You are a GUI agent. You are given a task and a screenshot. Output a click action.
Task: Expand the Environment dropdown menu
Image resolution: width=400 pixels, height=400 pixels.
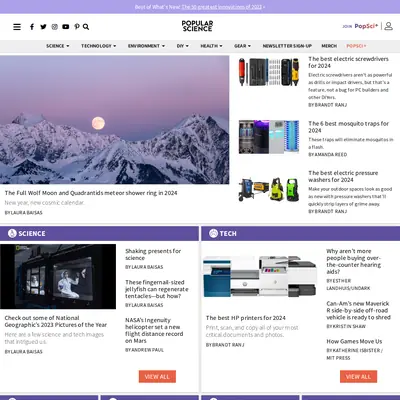(x=146, y=46)
